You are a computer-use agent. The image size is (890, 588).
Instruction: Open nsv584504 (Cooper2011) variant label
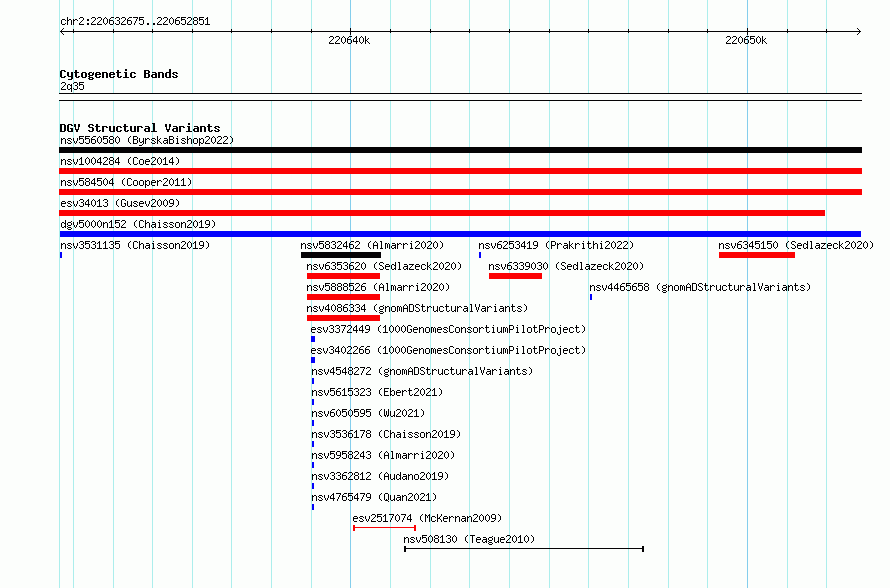[x=126, y=182]
